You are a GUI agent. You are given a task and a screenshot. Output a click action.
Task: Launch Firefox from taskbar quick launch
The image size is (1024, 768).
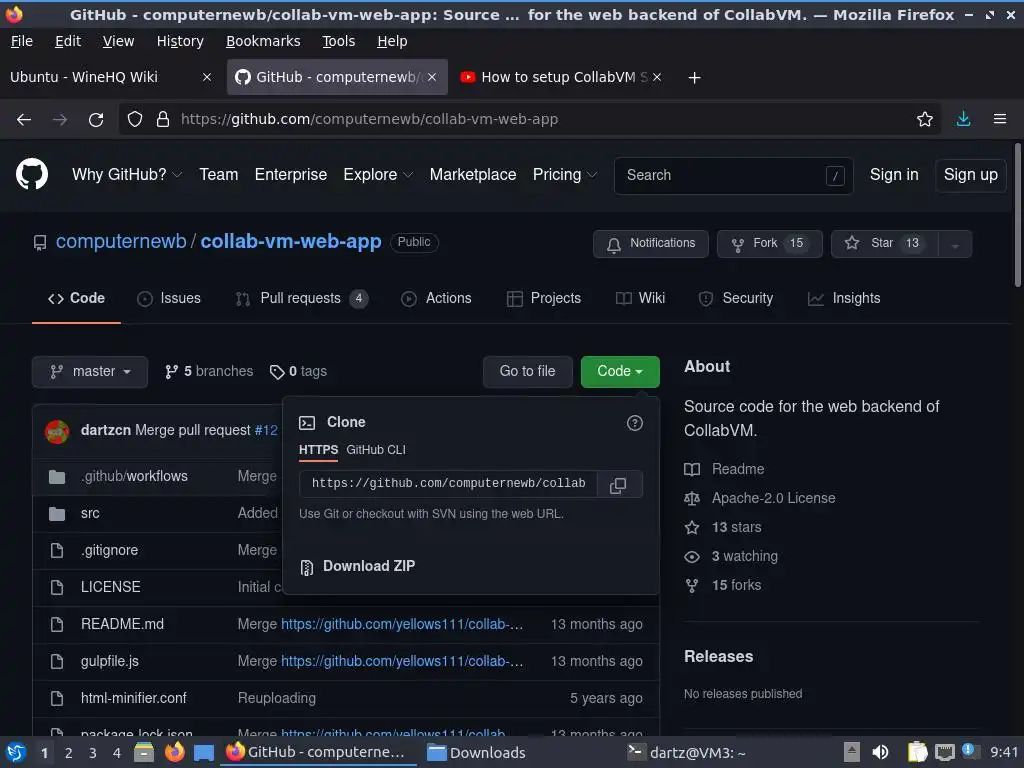tap(174, 752)
